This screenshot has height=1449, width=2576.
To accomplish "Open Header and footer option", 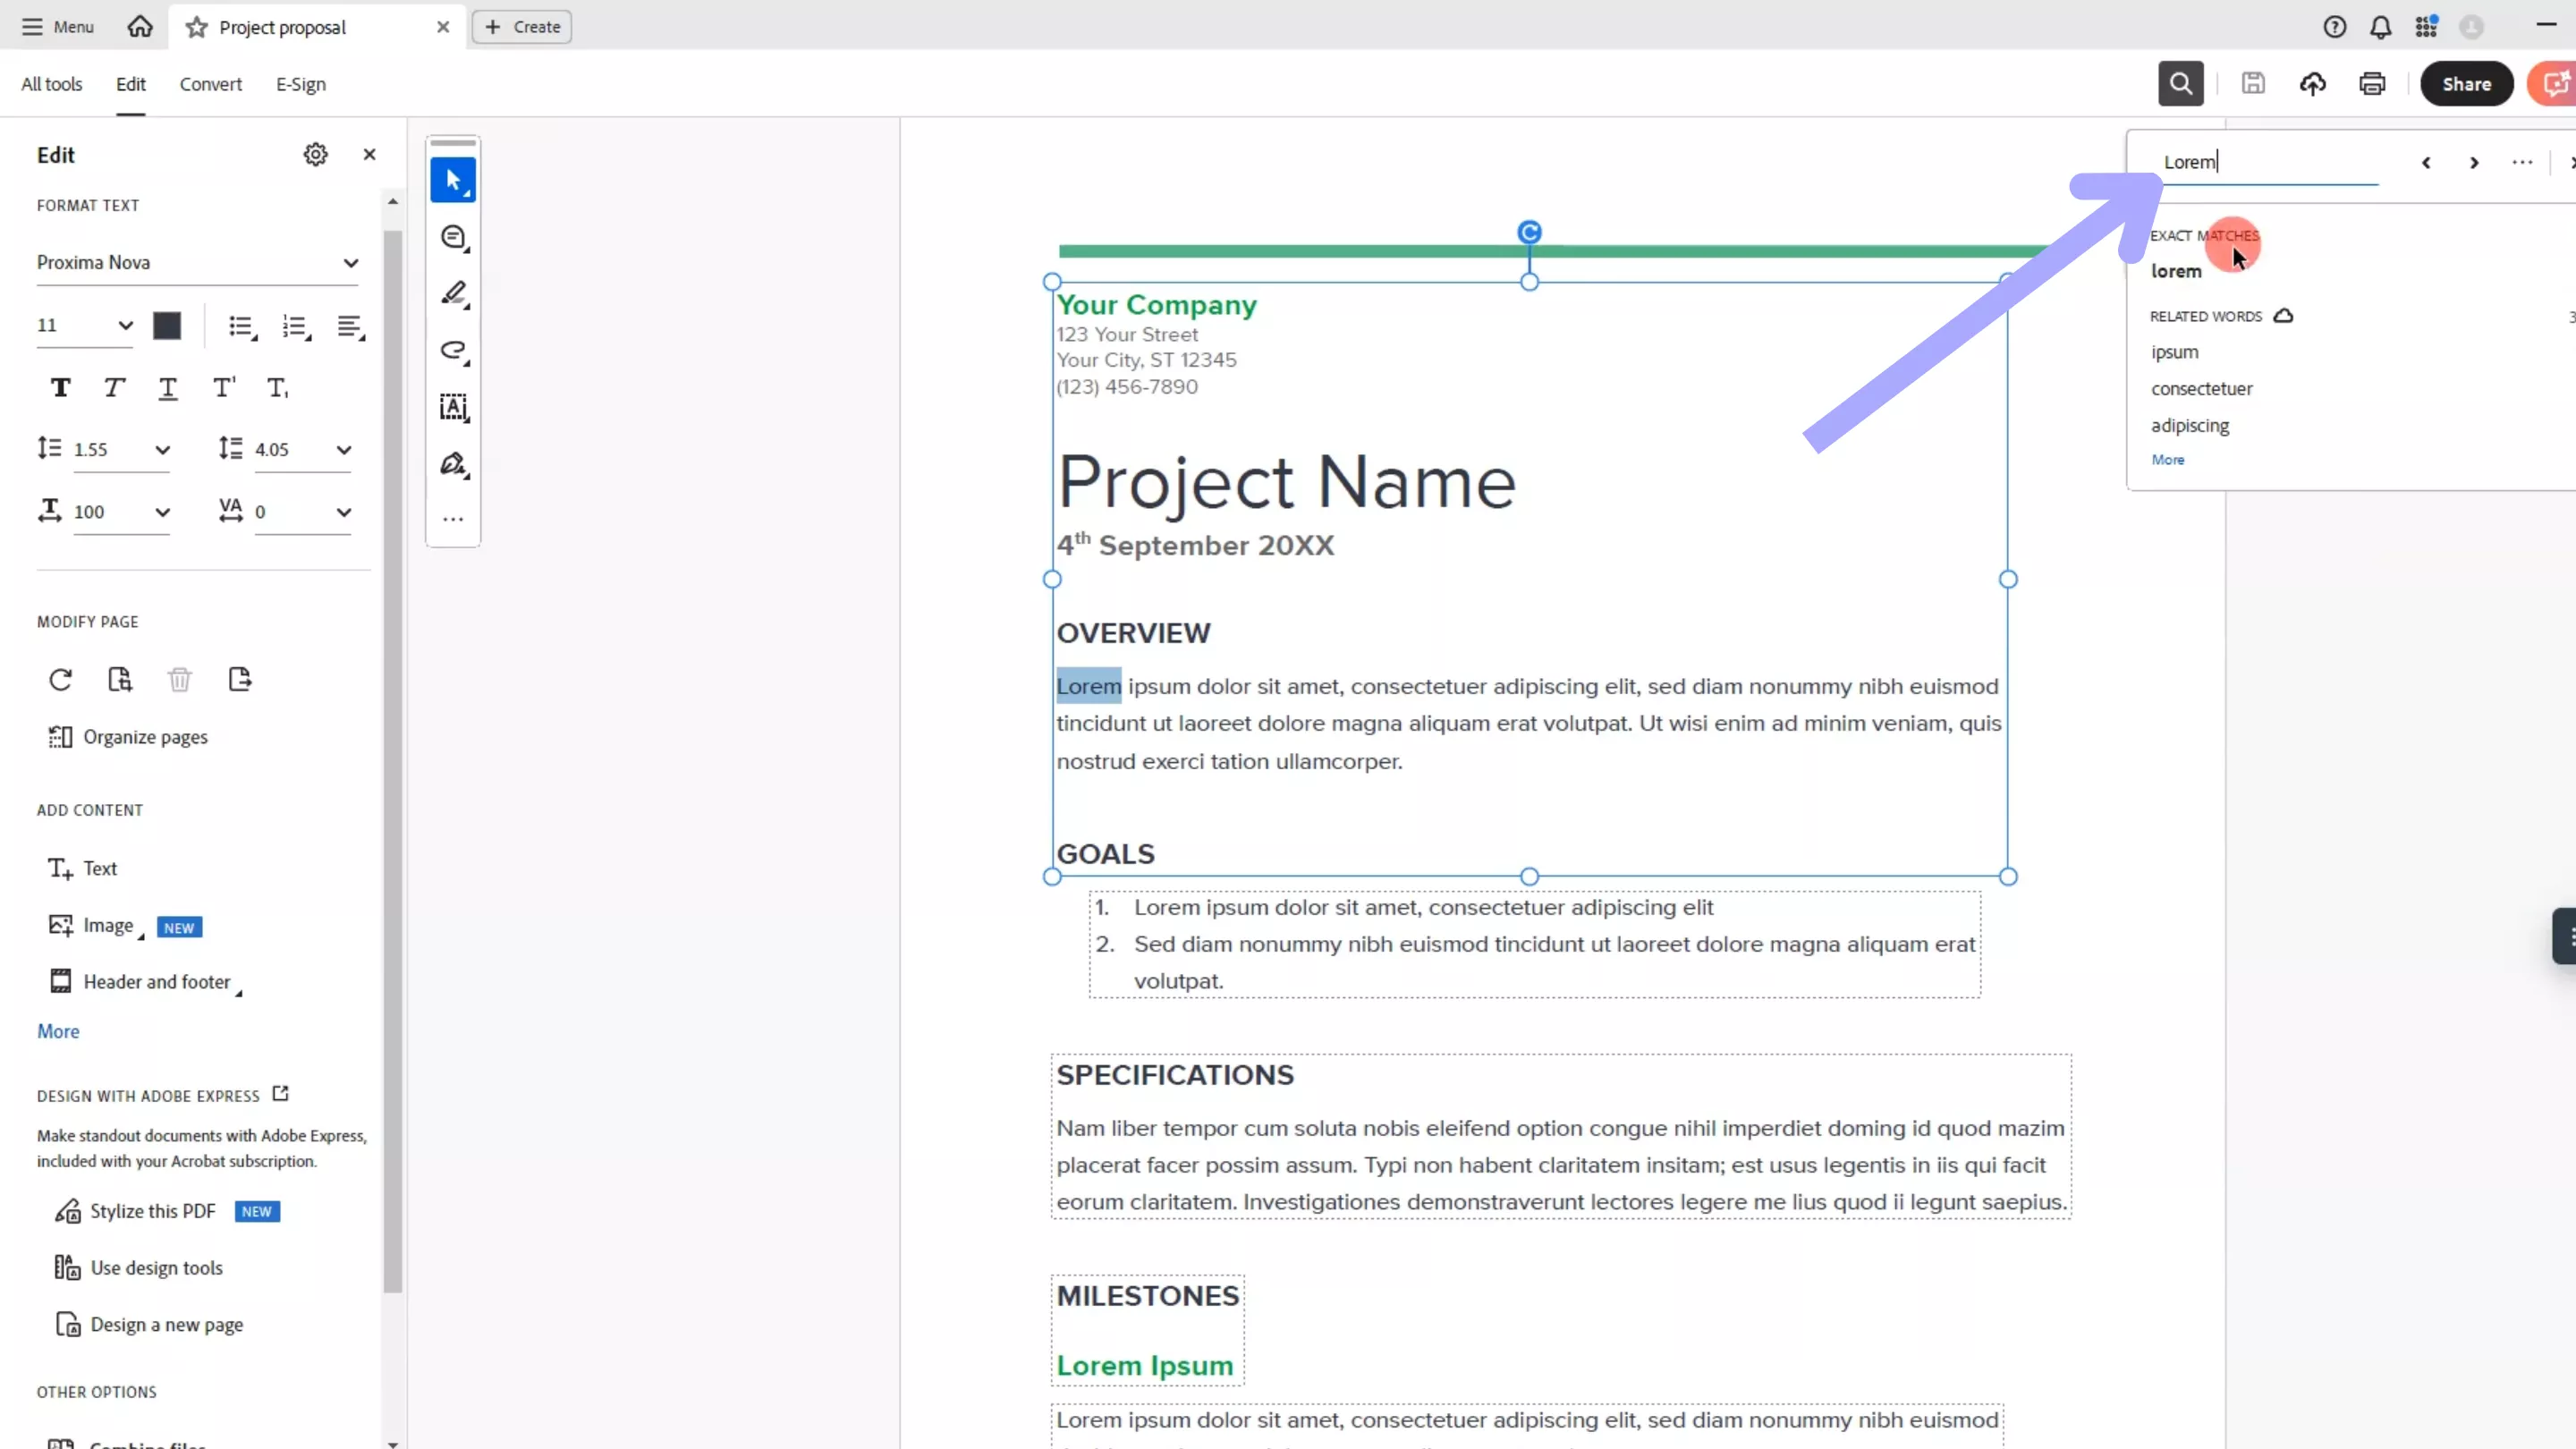I will (x=145, y=982).
